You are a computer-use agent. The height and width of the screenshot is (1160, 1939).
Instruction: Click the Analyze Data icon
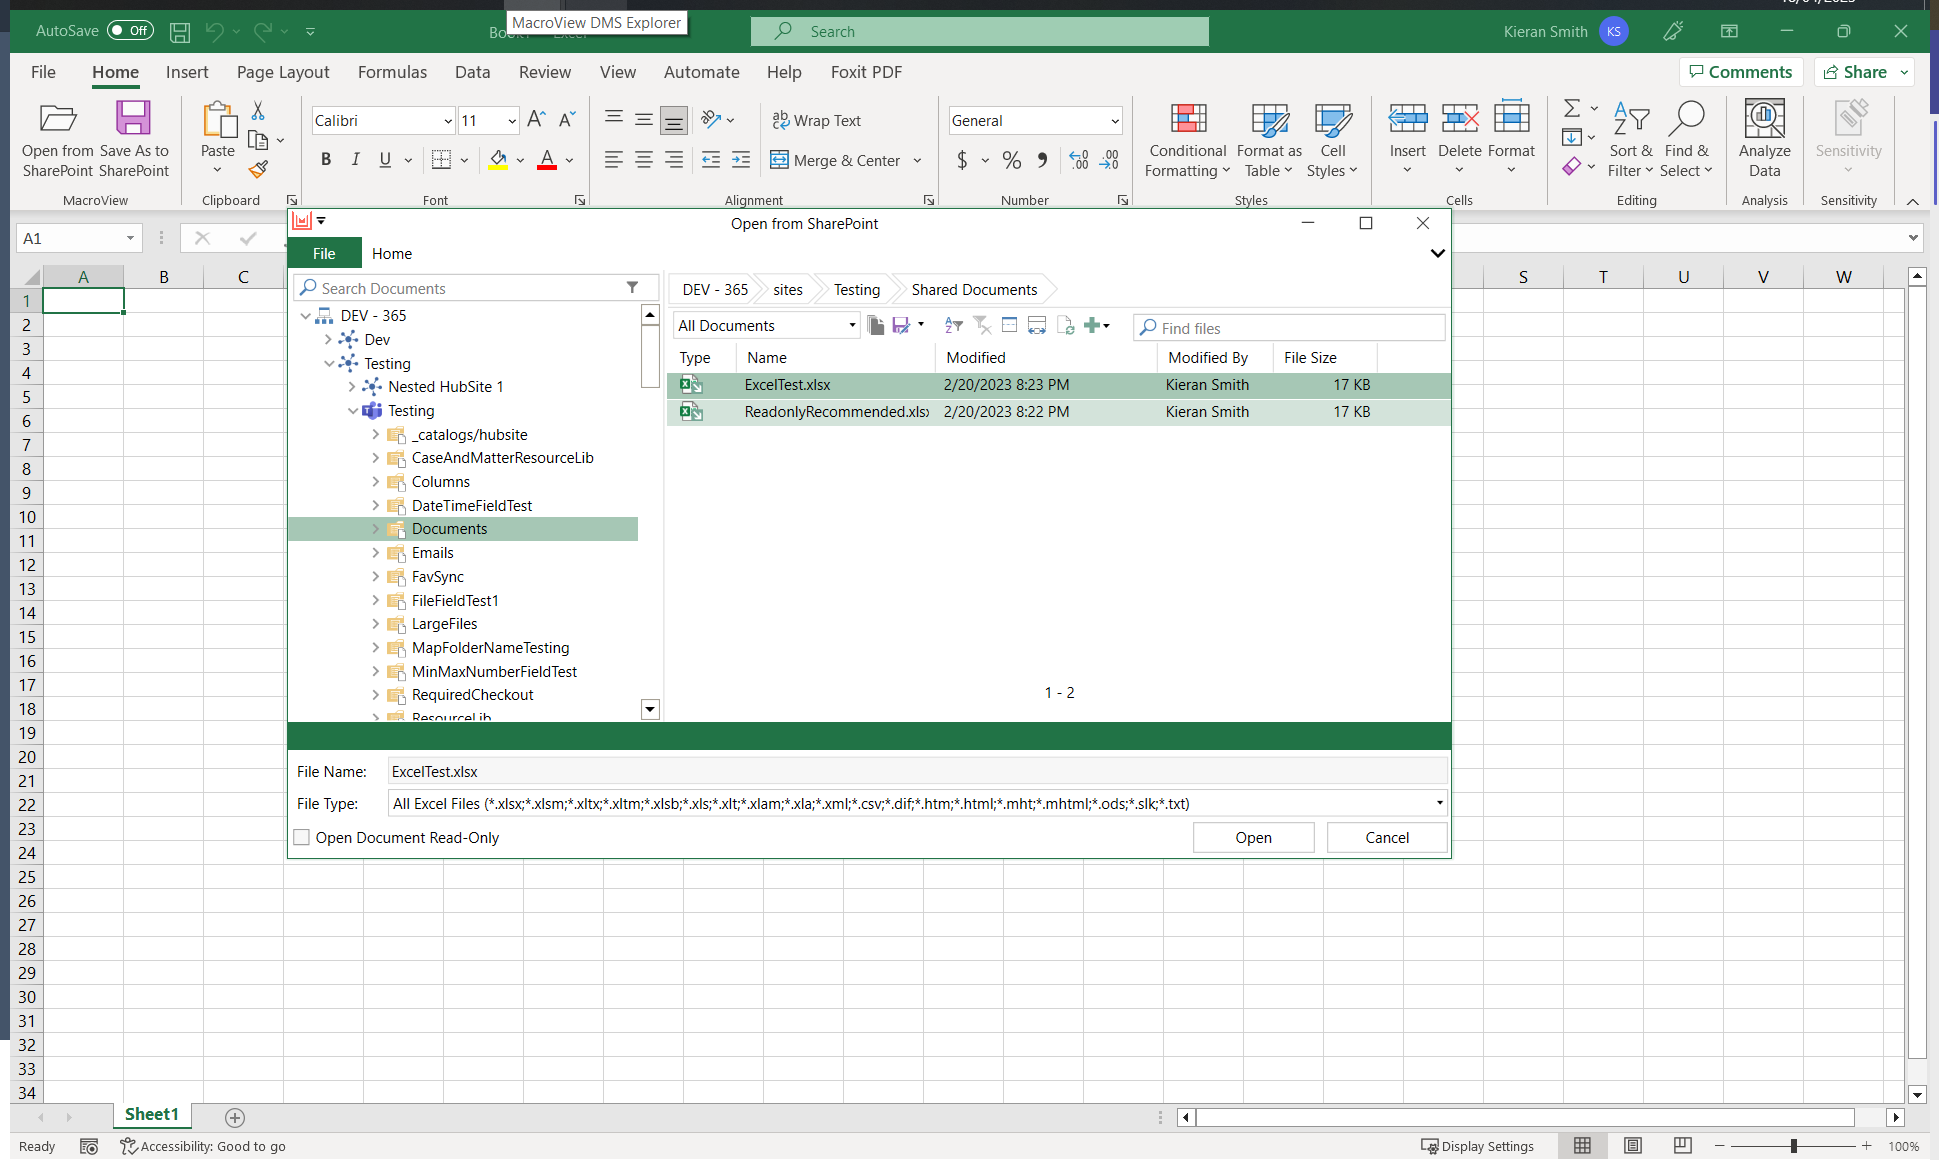[1764, 119]
